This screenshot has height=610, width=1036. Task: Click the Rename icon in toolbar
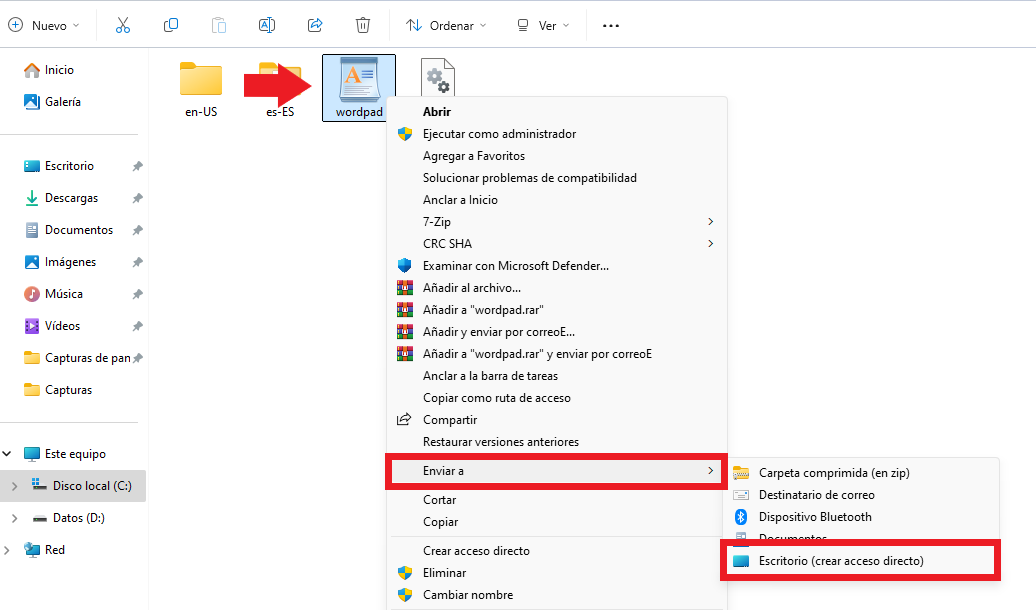(267, 26)
